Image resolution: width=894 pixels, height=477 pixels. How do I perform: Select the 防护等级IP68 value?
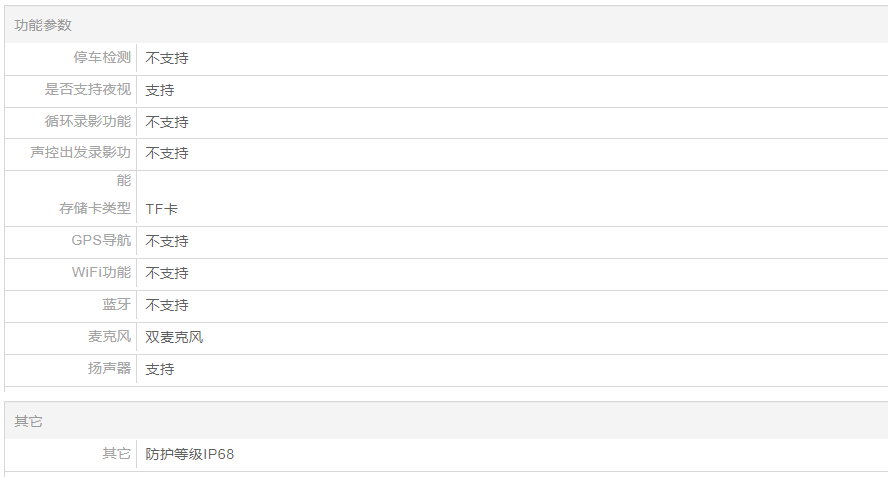tap(190, 454)
